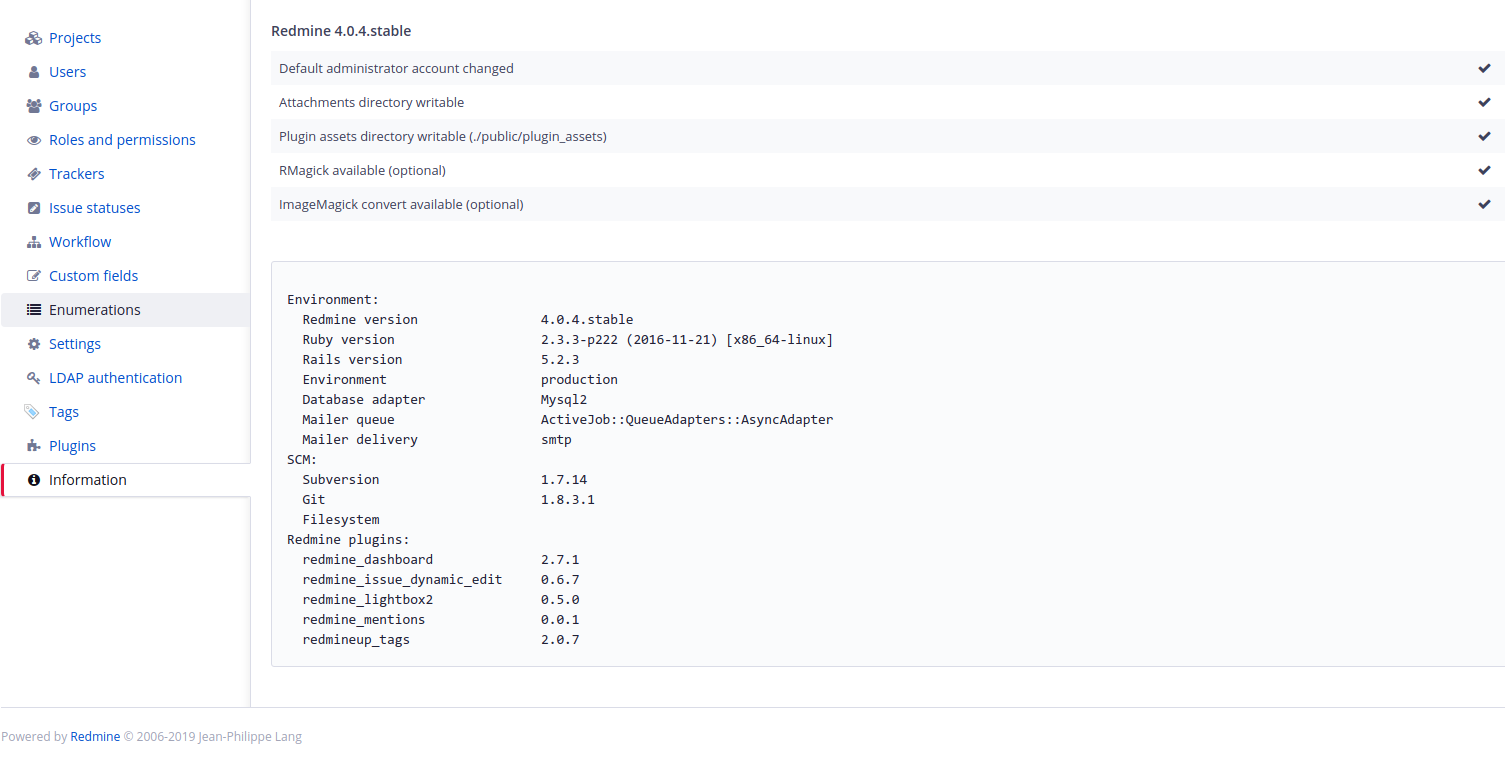
Task: Go to Custom fields
Action: [93, 276]
